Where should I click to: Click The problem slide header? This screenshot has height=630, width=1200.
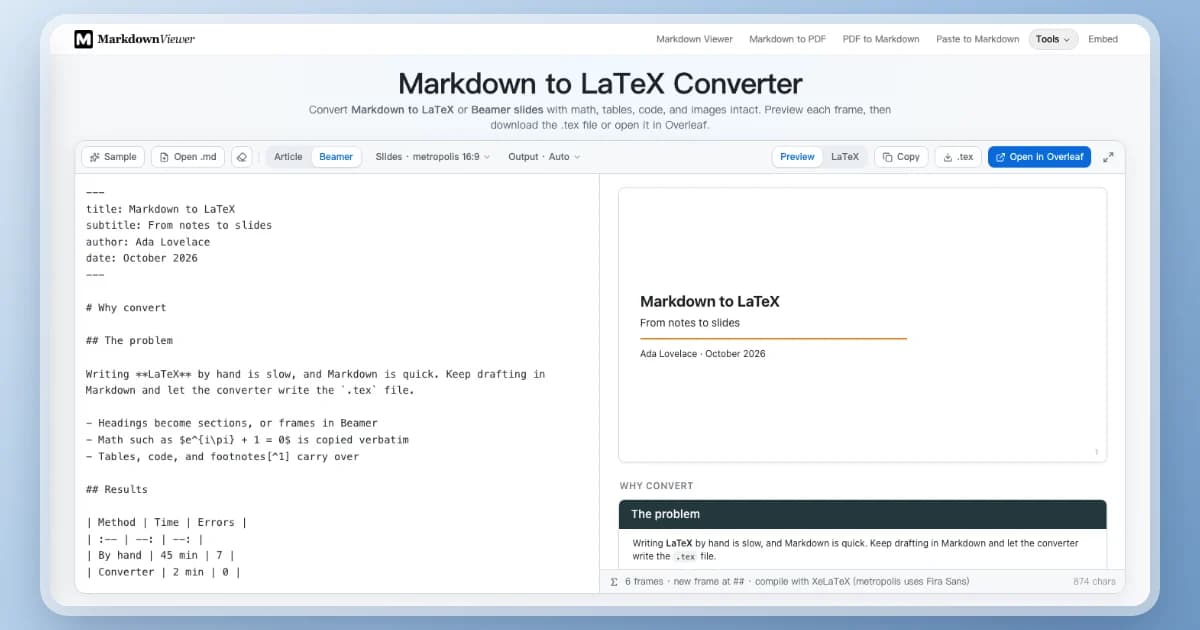coord(862,514)
